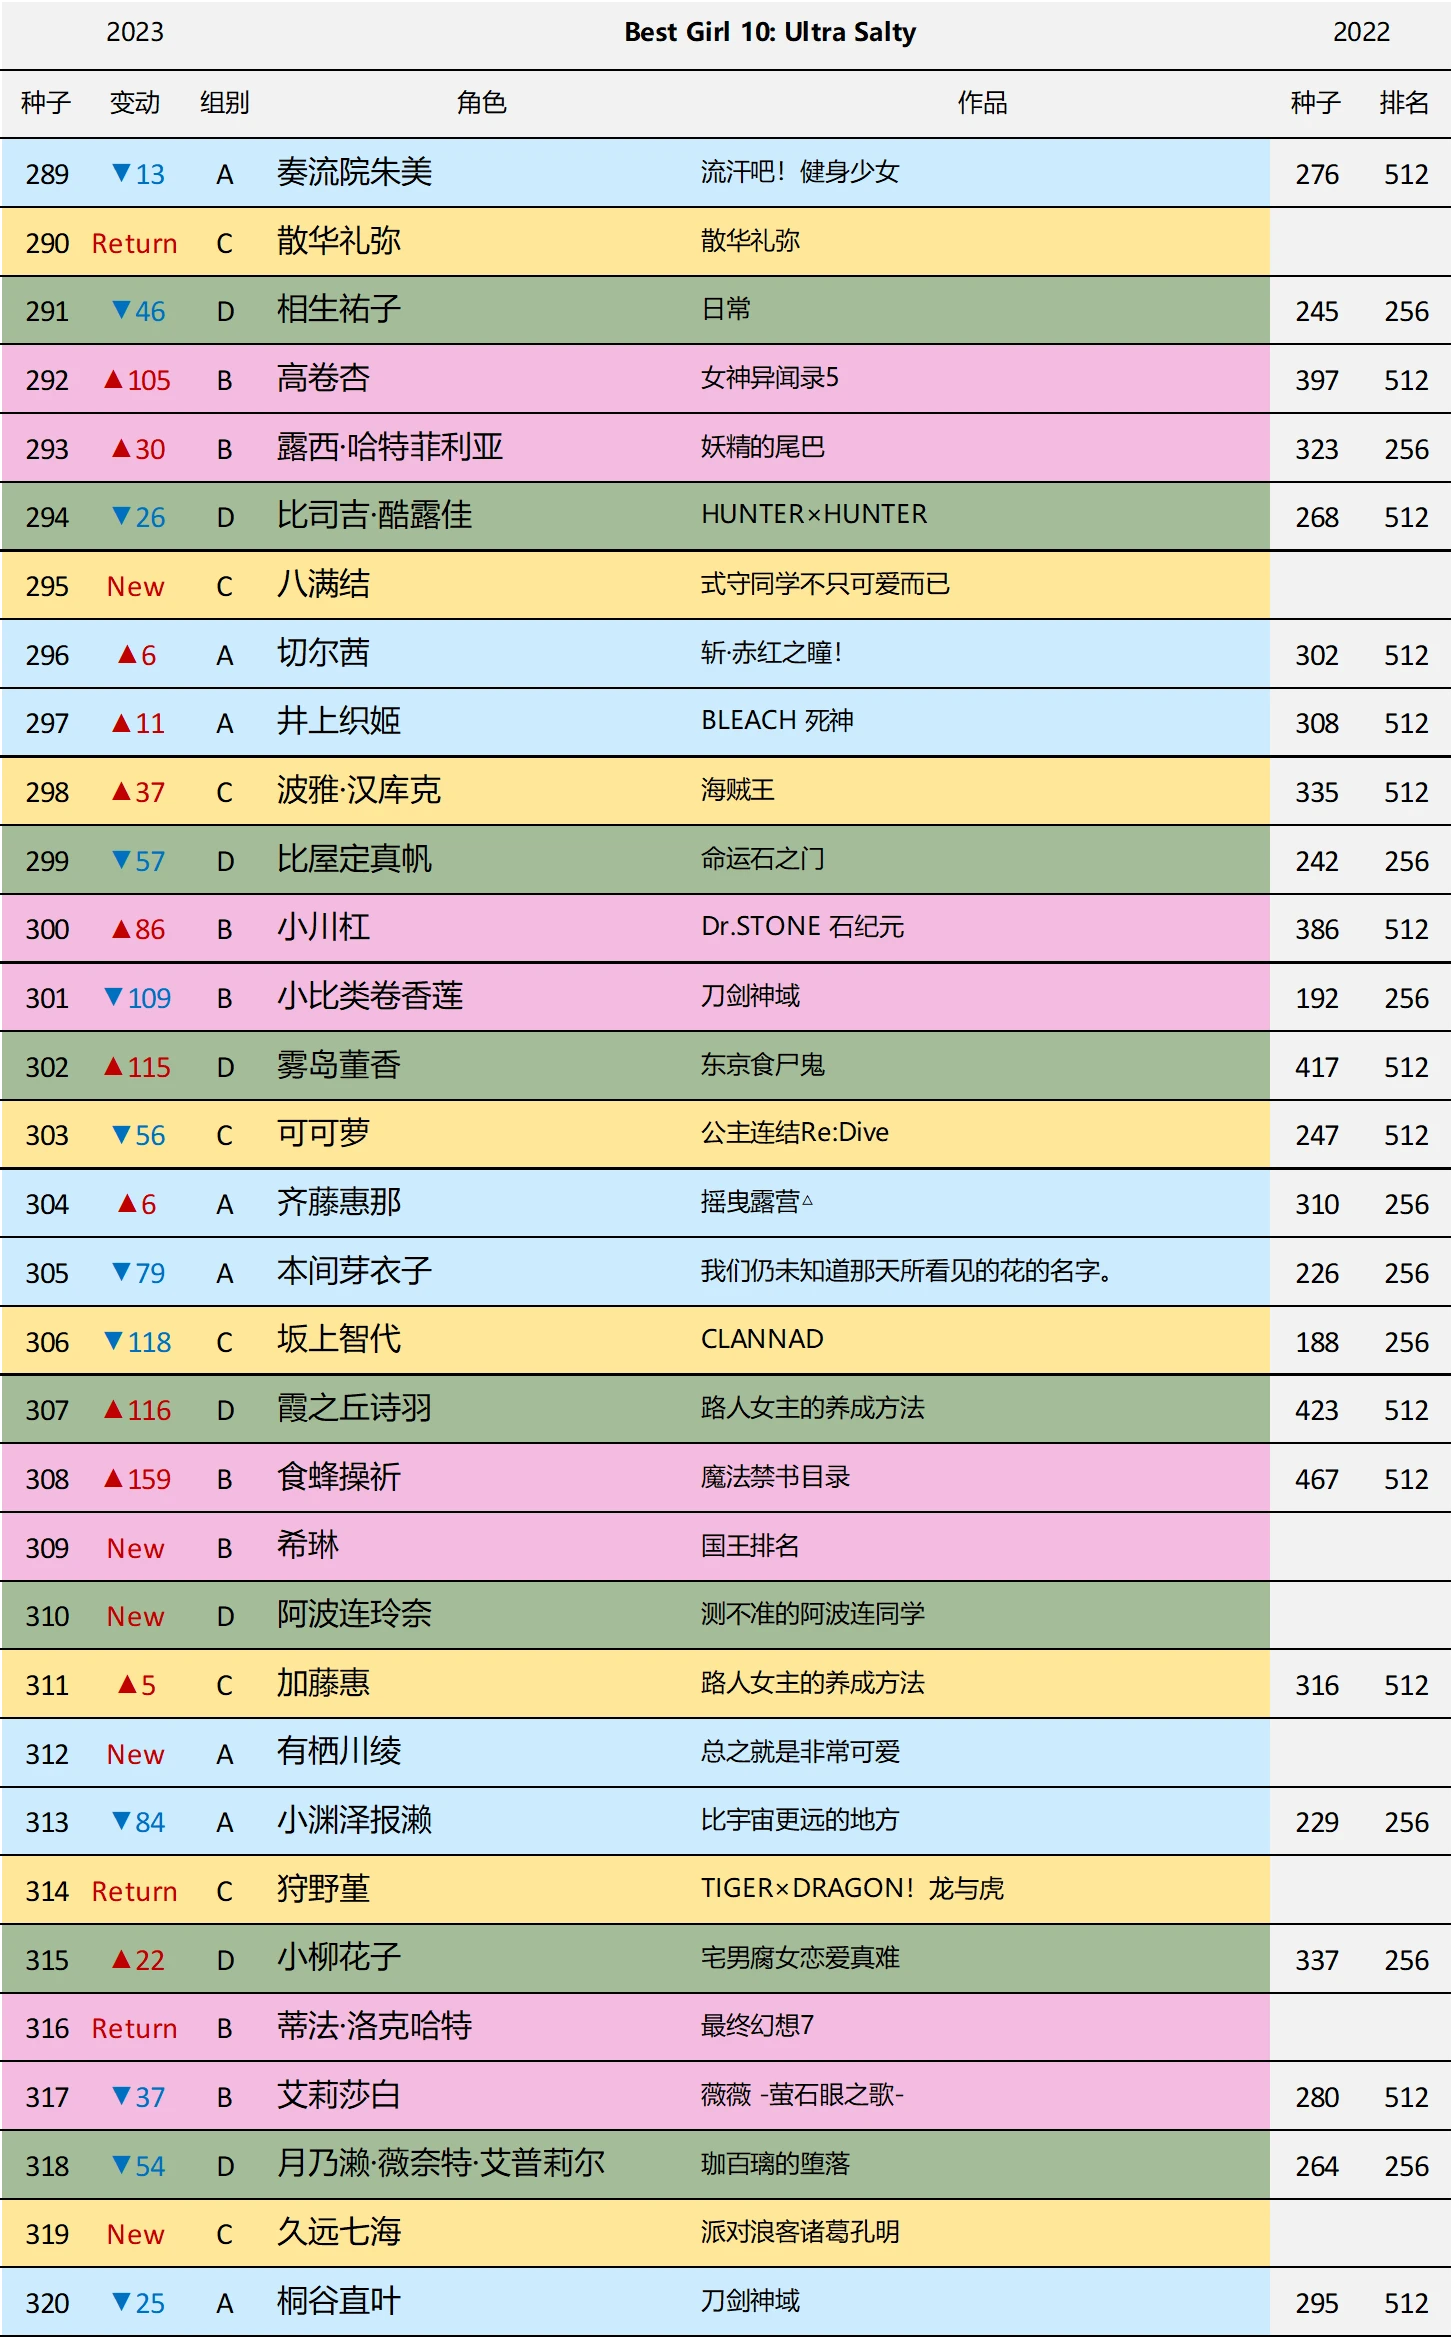Select work title '珈百璃的堕落'

[775, 2163]
